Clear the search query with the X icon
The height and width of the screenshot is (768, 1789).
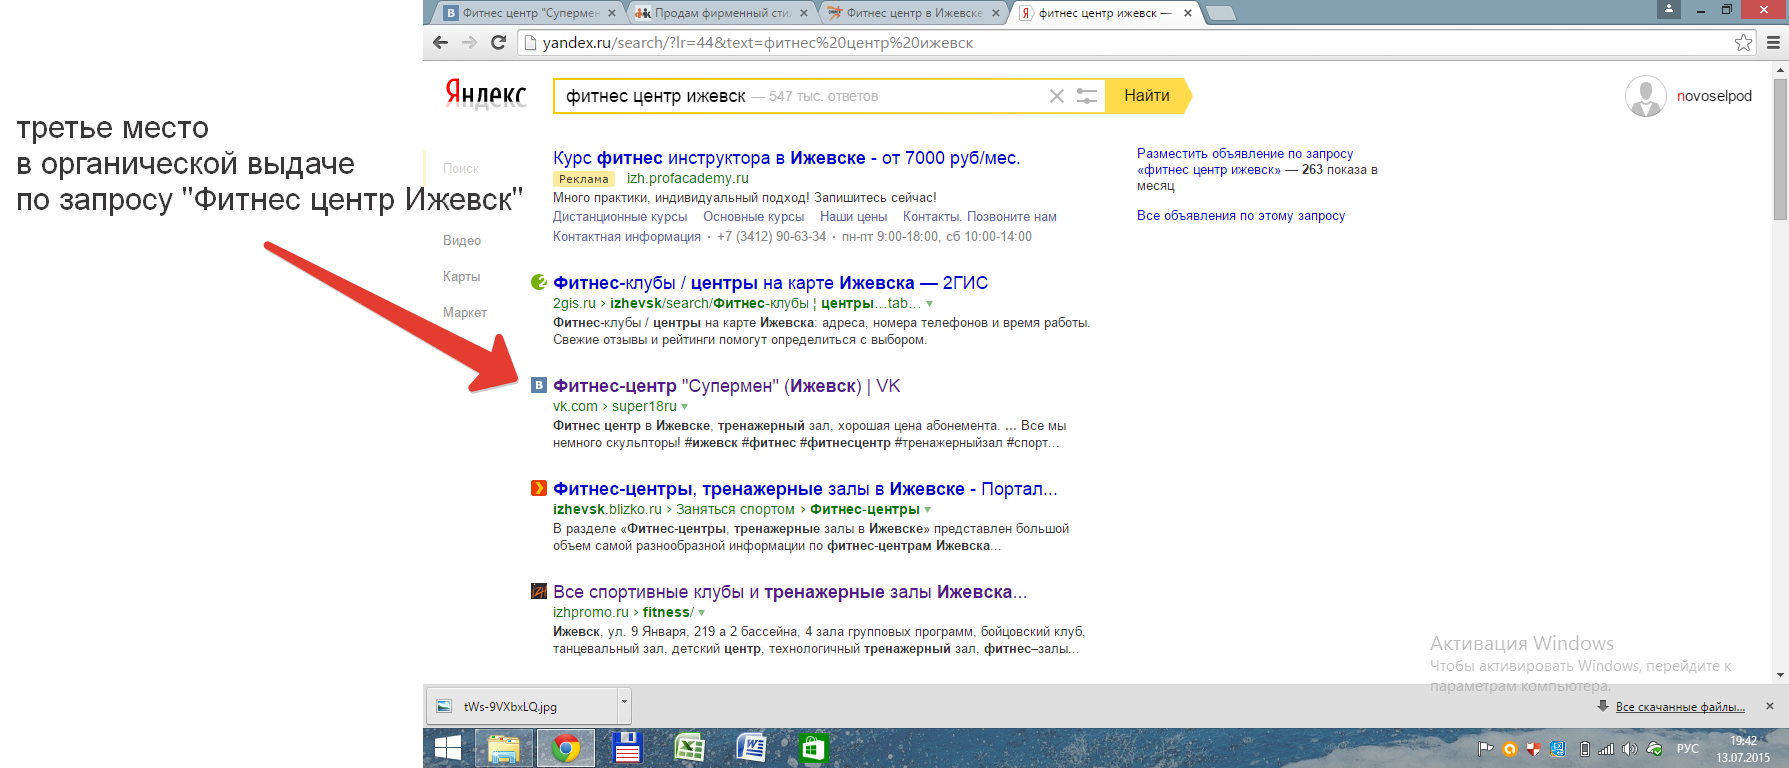pyautogui.click(x=1056, y=96)
